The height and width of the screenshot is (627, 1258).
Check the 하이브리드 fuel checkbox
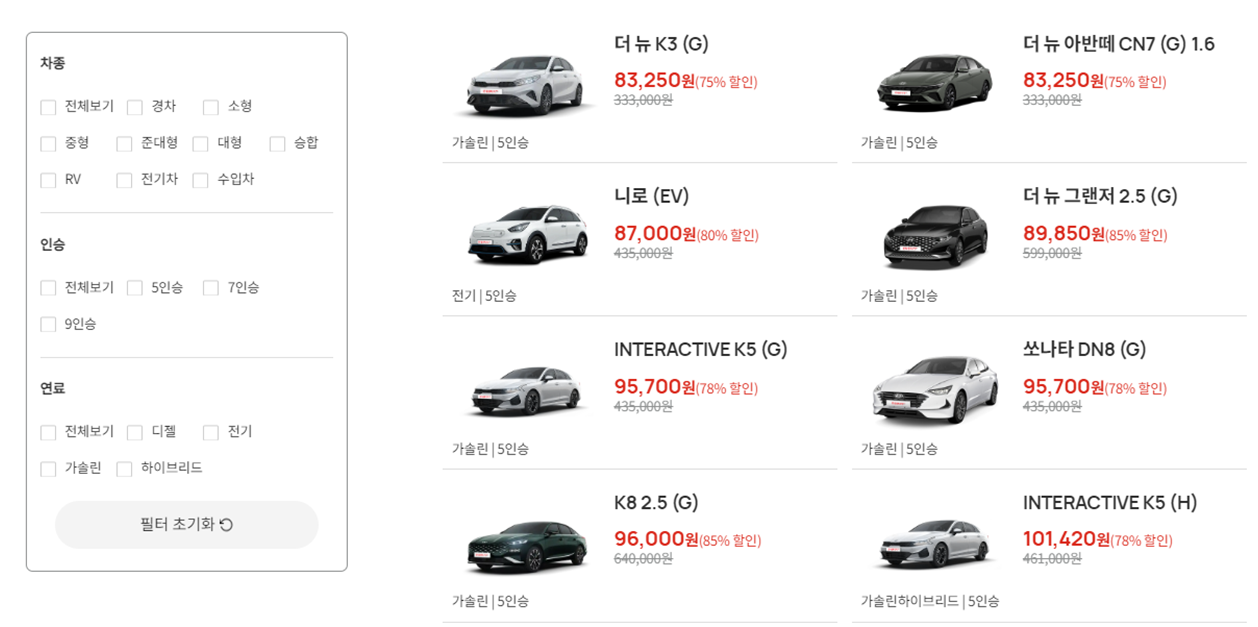tap(122, 468)
